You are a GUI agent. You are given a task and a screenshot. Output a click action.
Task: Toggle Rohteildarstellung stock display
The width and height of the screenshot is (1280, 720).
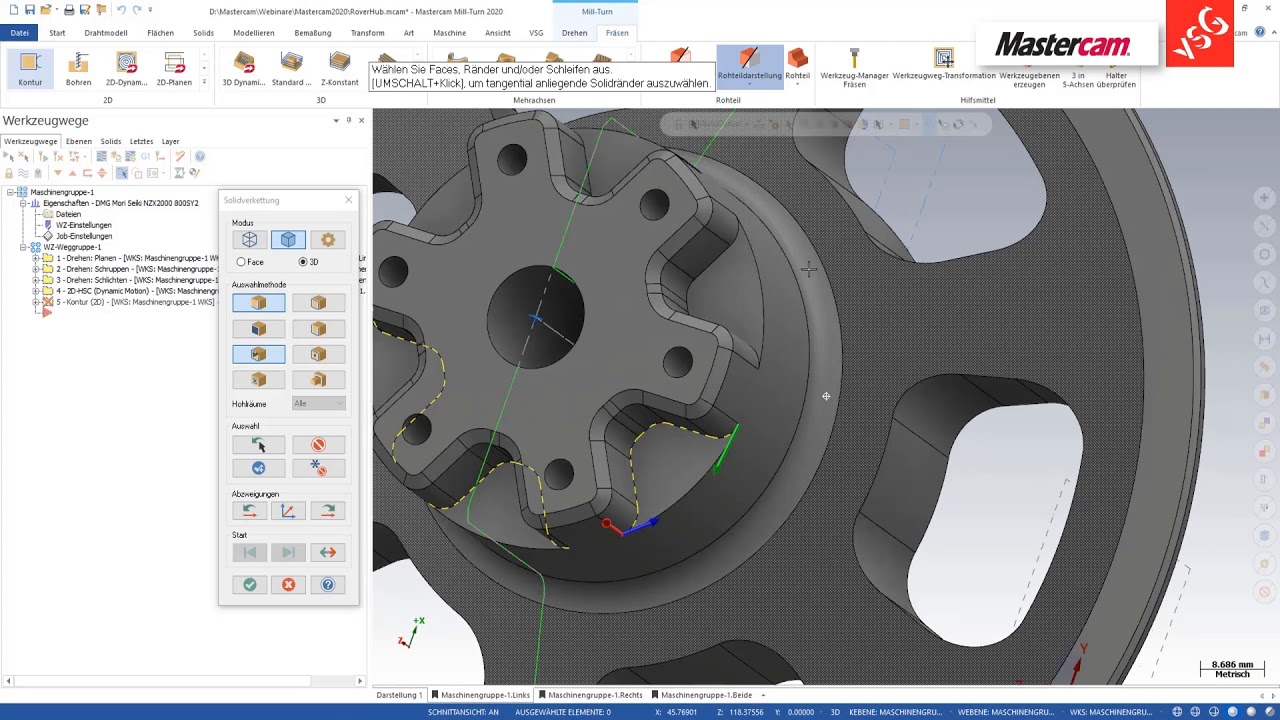(x=749, y=65)
